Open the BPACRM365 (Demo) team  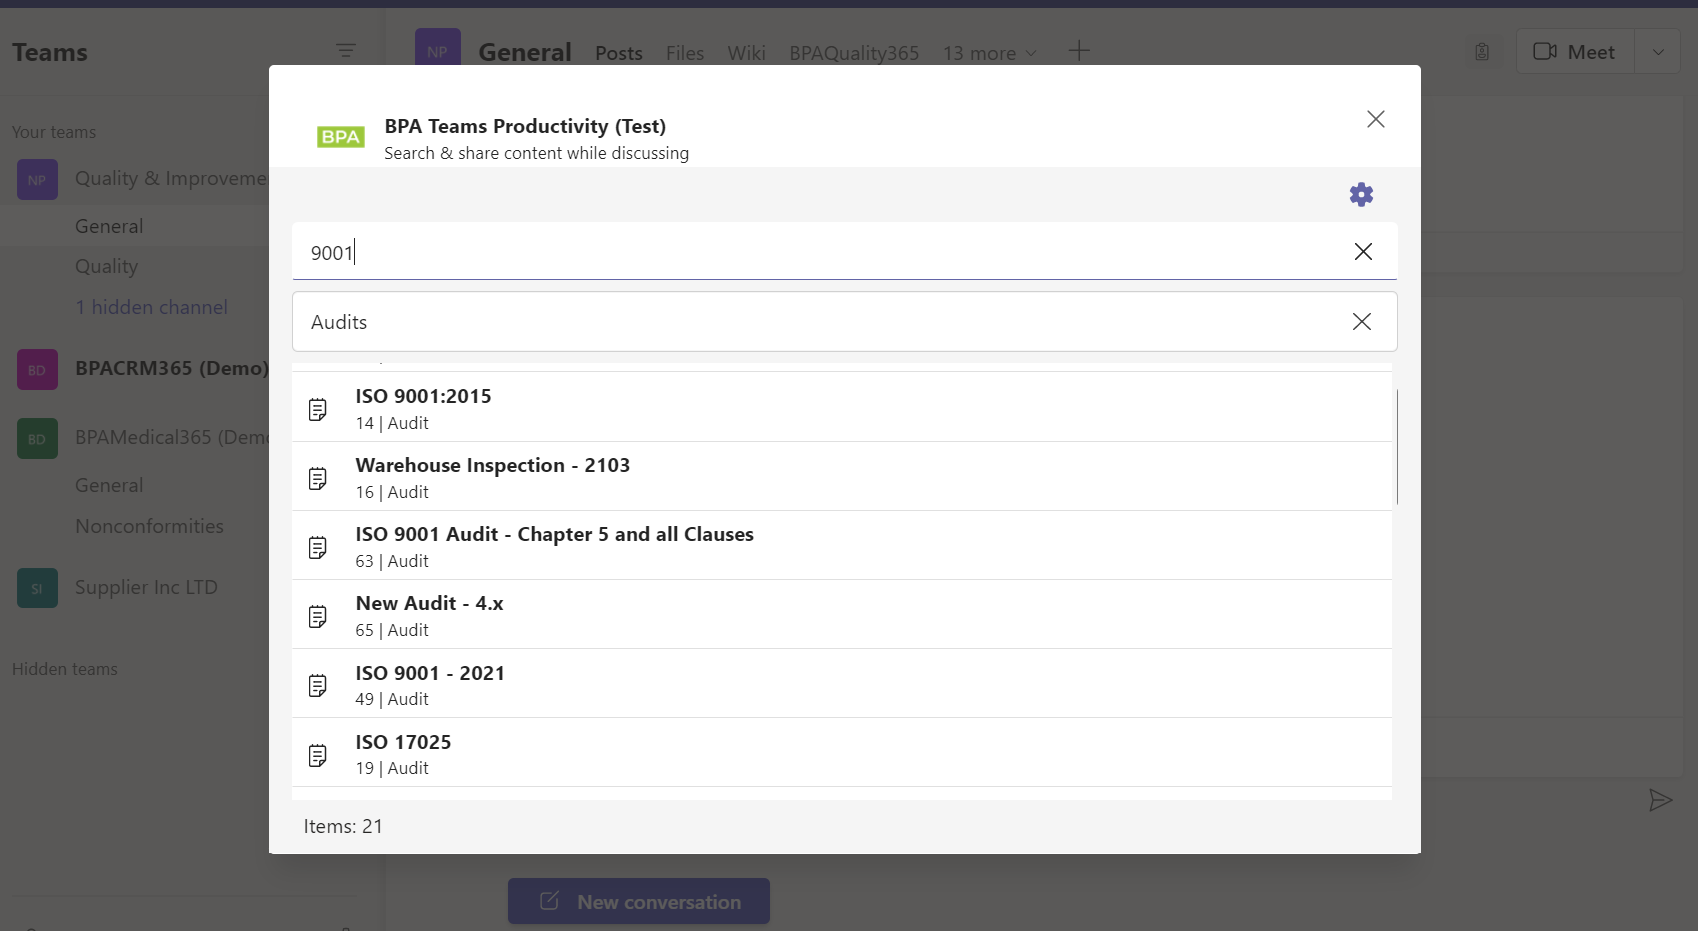(172, 368)
